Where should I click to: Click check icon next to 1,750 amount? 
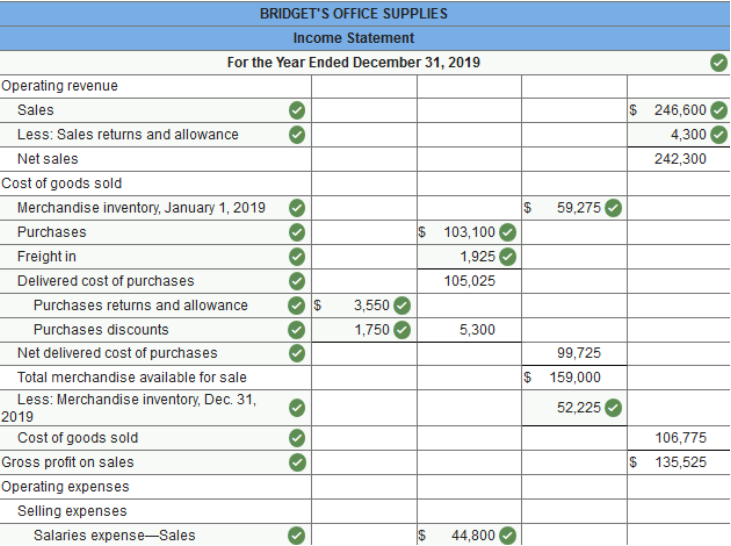pyautogui.click(x=402, y=330)
